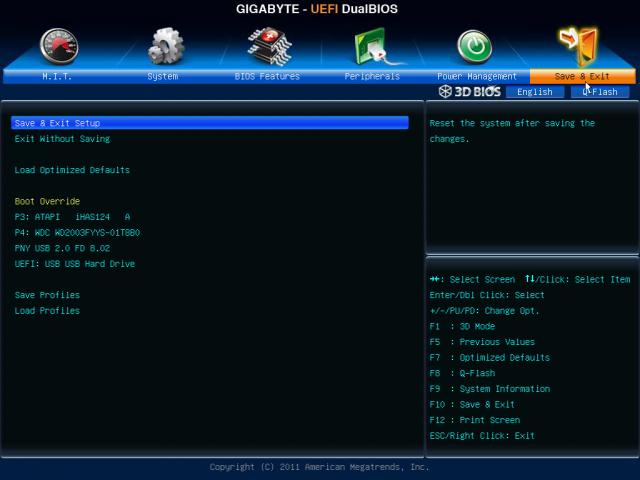This screenshot has width=640, height=480.
Task: Click the +/-/PU/PD: Change Opt. hint
Action: pyautogui.click(x=484, y=311)
